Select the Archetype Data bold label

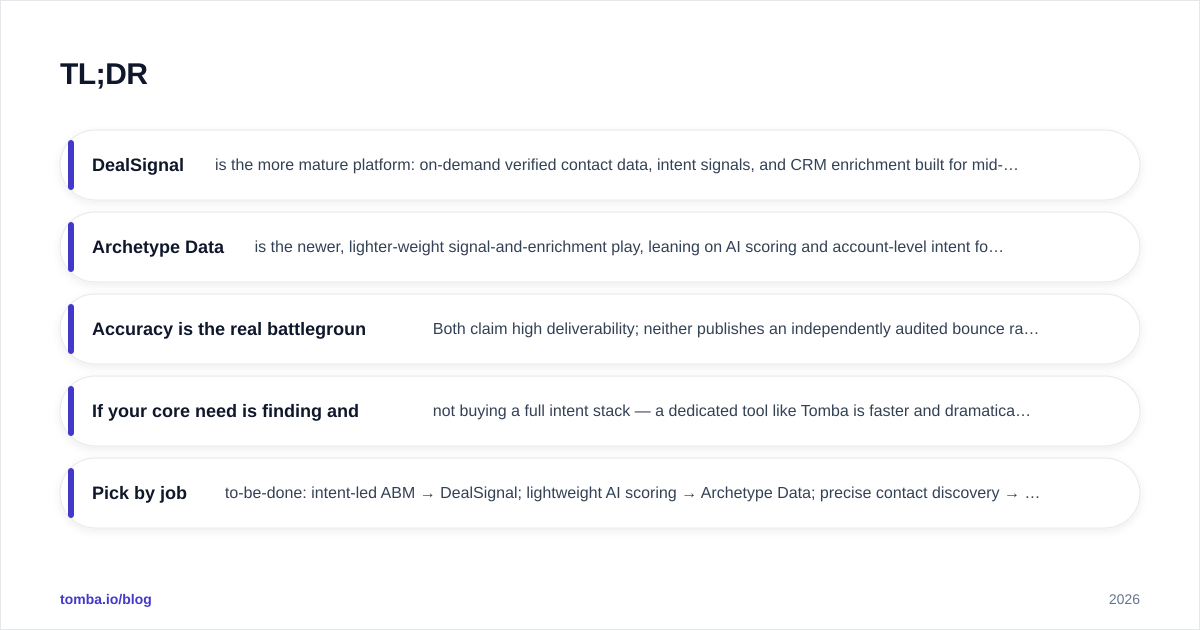click(158, 247)
